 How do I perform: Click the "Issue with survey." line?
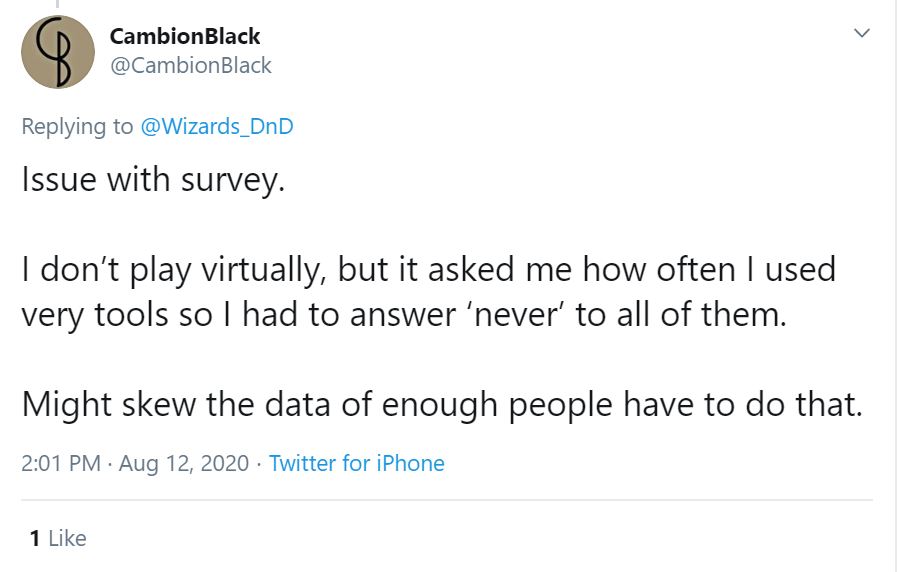tap(153, 180)
